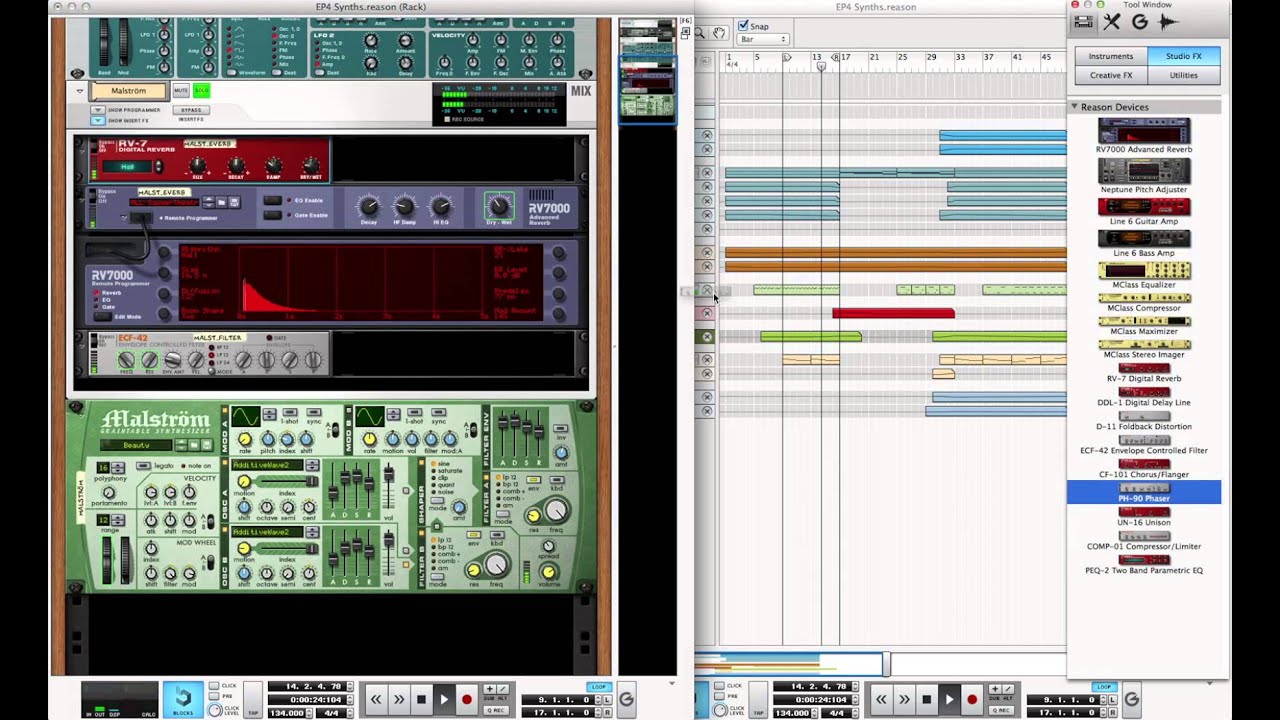Image resolution: width=1280 pixels, height=720 pixels.
Task: Open wrench tools icon in Tool Window
Action: 1112,22
